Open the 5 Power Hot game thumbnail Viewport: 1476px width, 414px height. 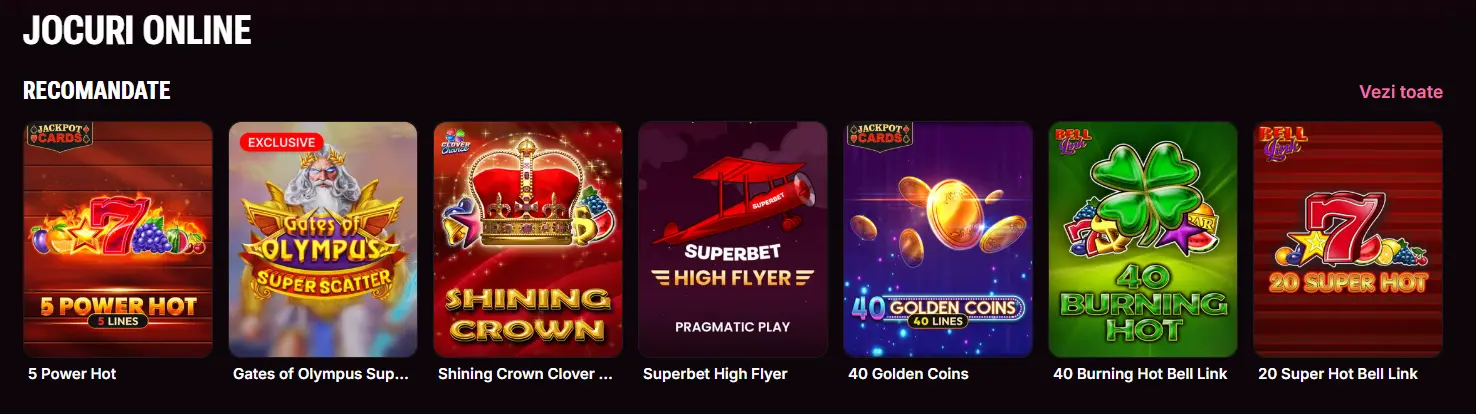coord(118,240)
